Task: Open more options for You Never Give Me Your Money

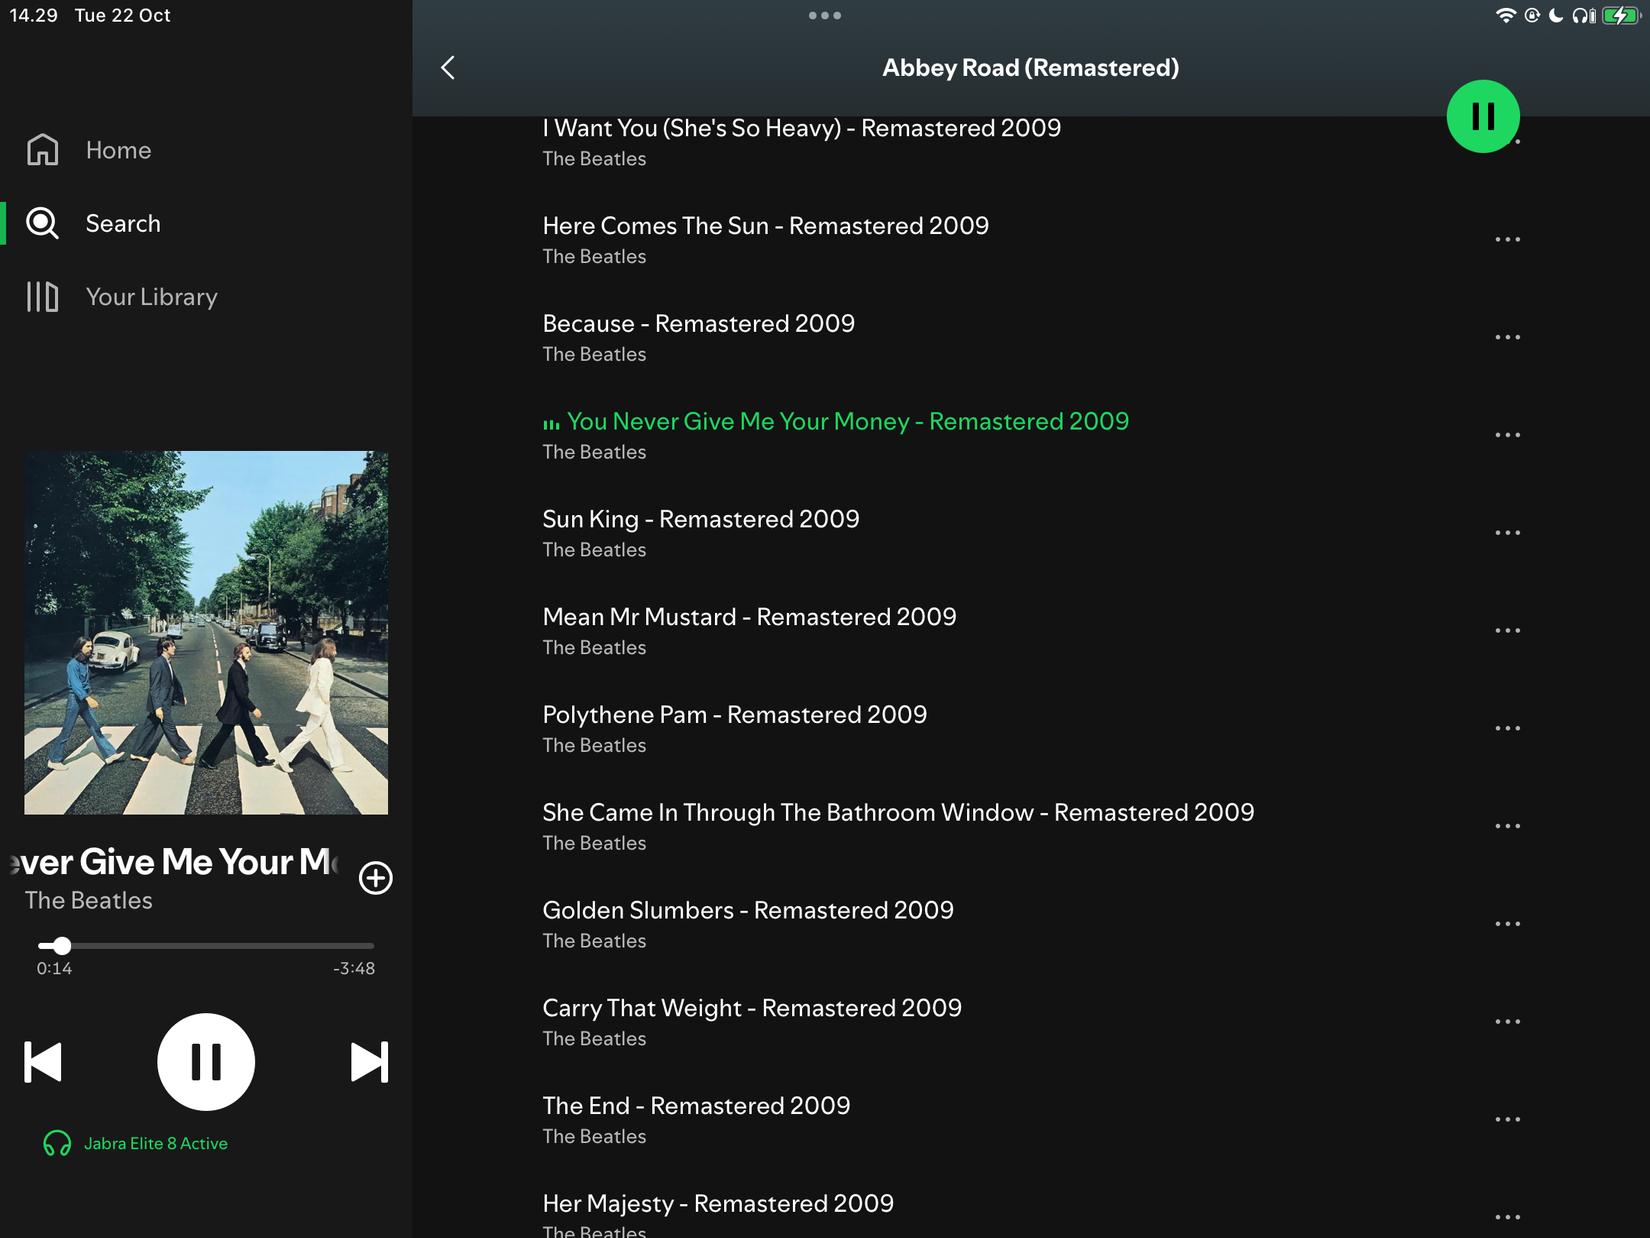Action: pyautogui.click(x=1508, y=435)
